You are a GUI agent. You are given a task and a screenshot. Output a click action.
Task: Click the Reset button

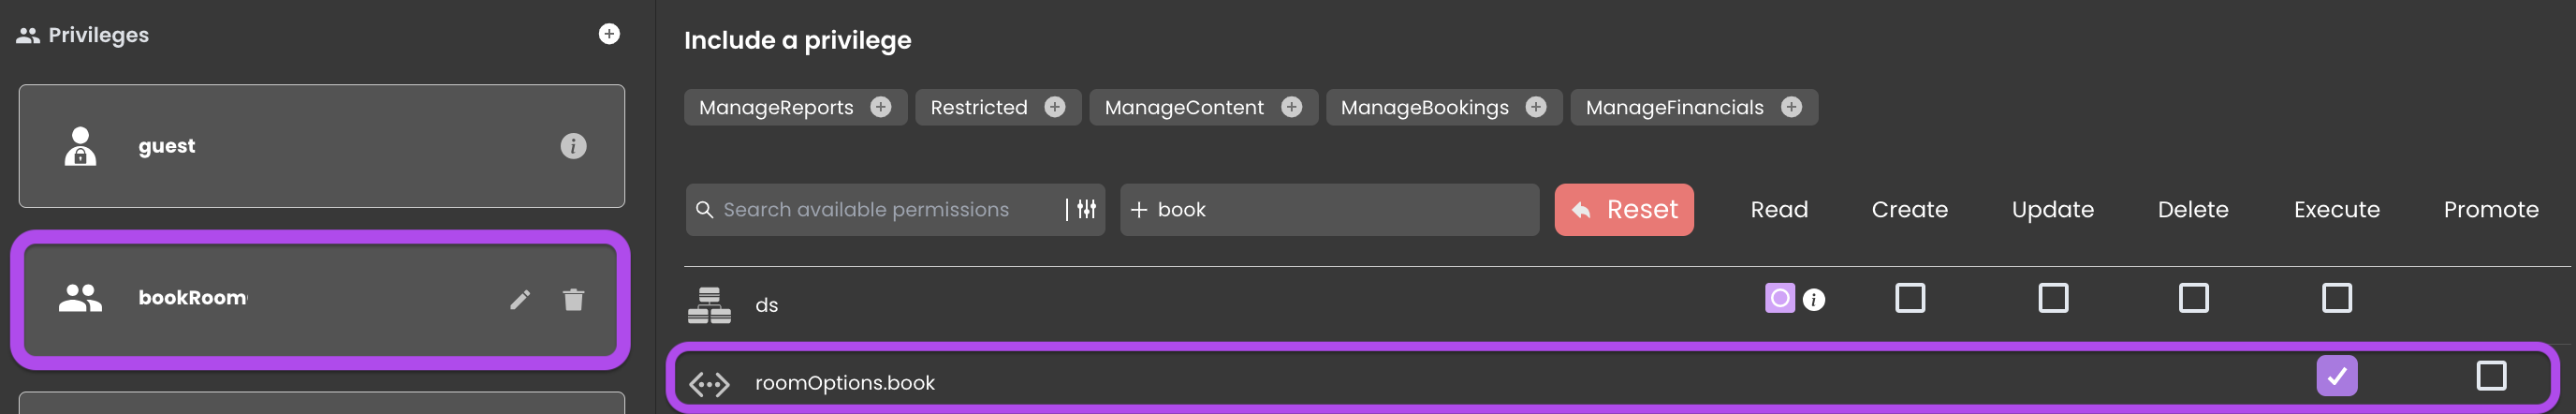(1624, 210)
